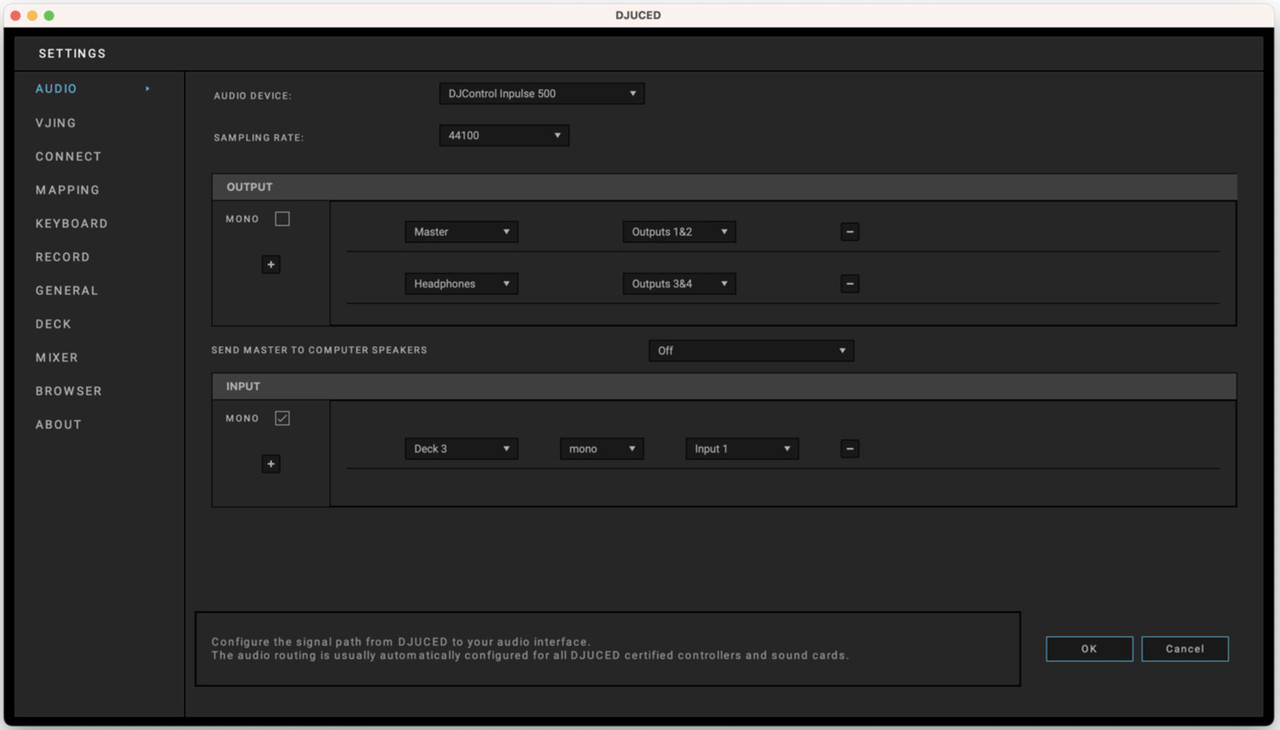Image resolution: width=1280 pixels, height=730 pixels.
Task: Remove the Master output row
Action: pyautogui.click(x=850, y=232)
